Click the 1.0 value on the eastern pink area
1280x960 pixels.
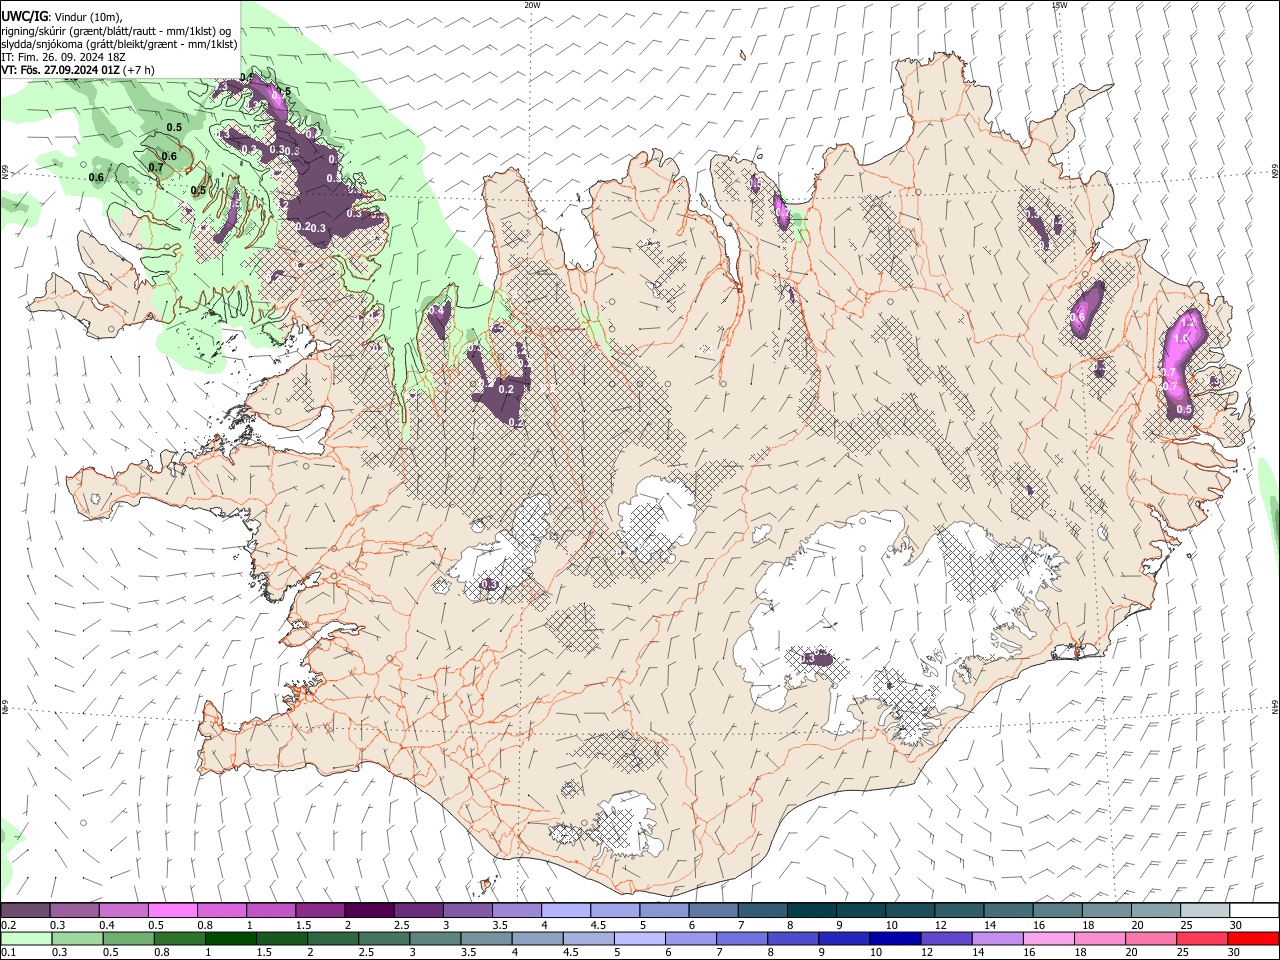1180,339
